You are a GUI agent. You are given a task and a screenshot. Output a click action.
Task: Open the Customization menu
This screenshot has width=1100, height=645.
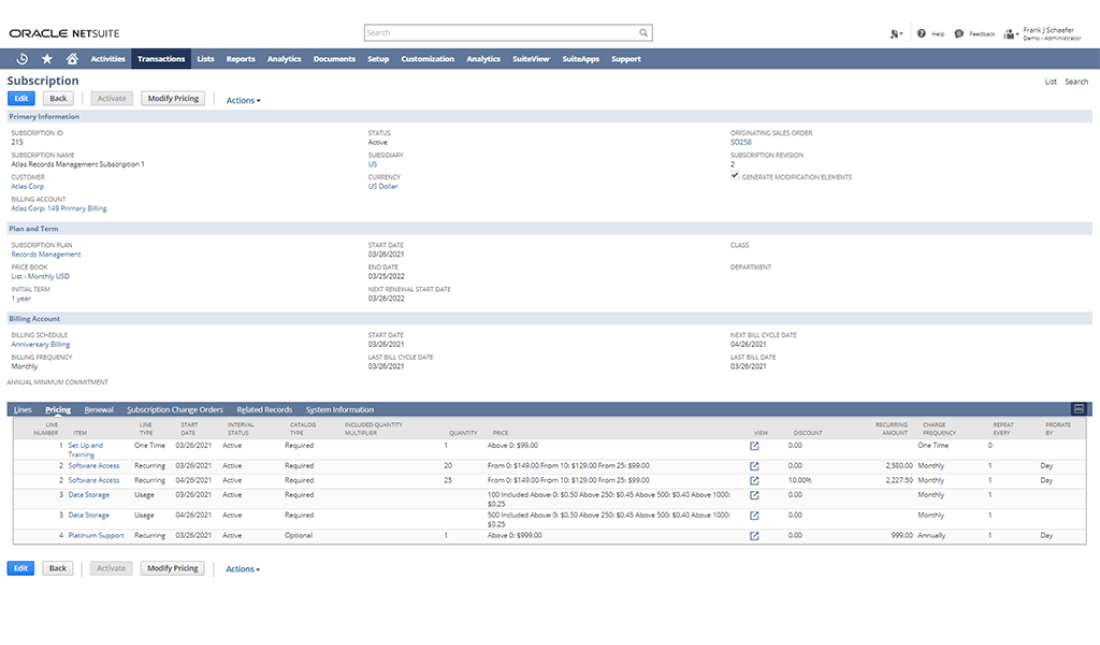(427, 59)
